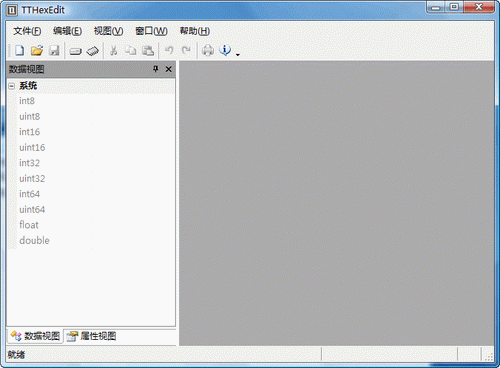
Task: Close the TTHexEdit window
Action: pos(478,7)
